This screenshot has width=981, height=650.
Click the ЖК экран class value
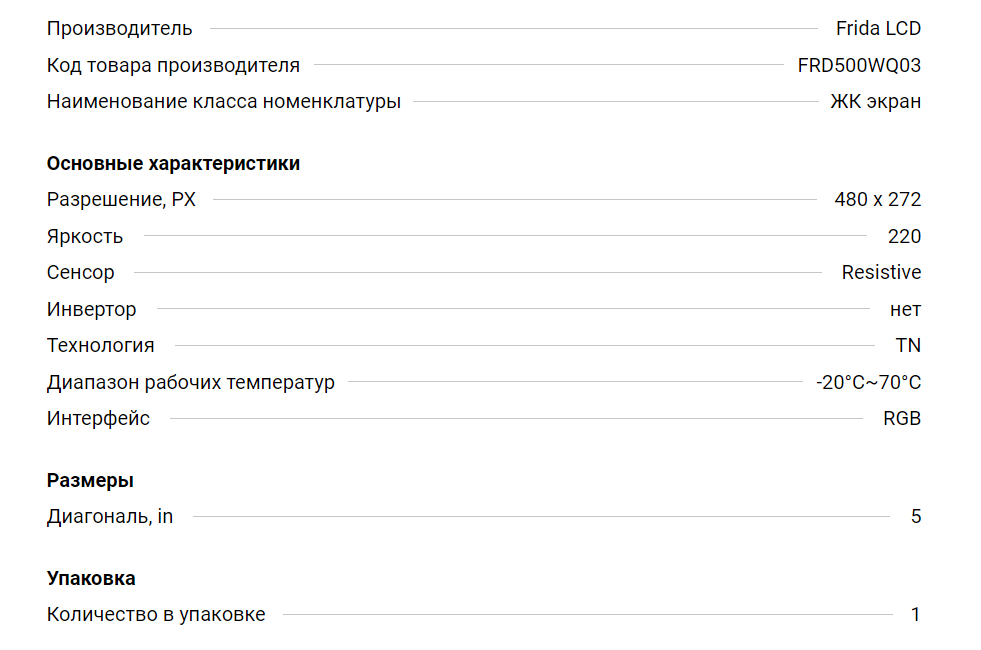pyautogui.click(x=875, y=102)
